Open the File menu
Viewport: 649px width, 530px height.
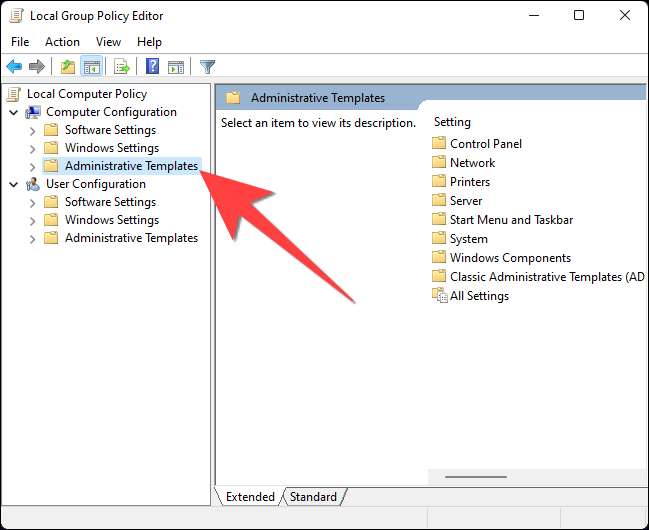tap(20, 42)
